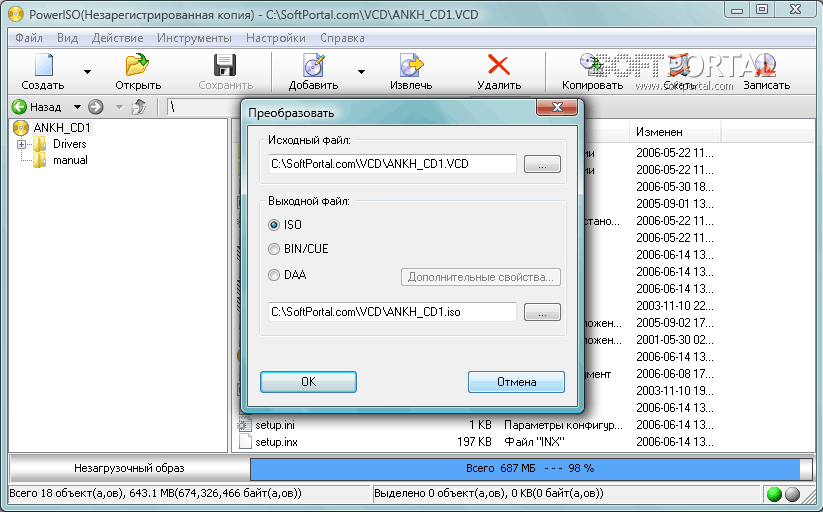Click the output file path input field
Image resolution: width=823 pixels, height=512 pixels.
(392, 312)
